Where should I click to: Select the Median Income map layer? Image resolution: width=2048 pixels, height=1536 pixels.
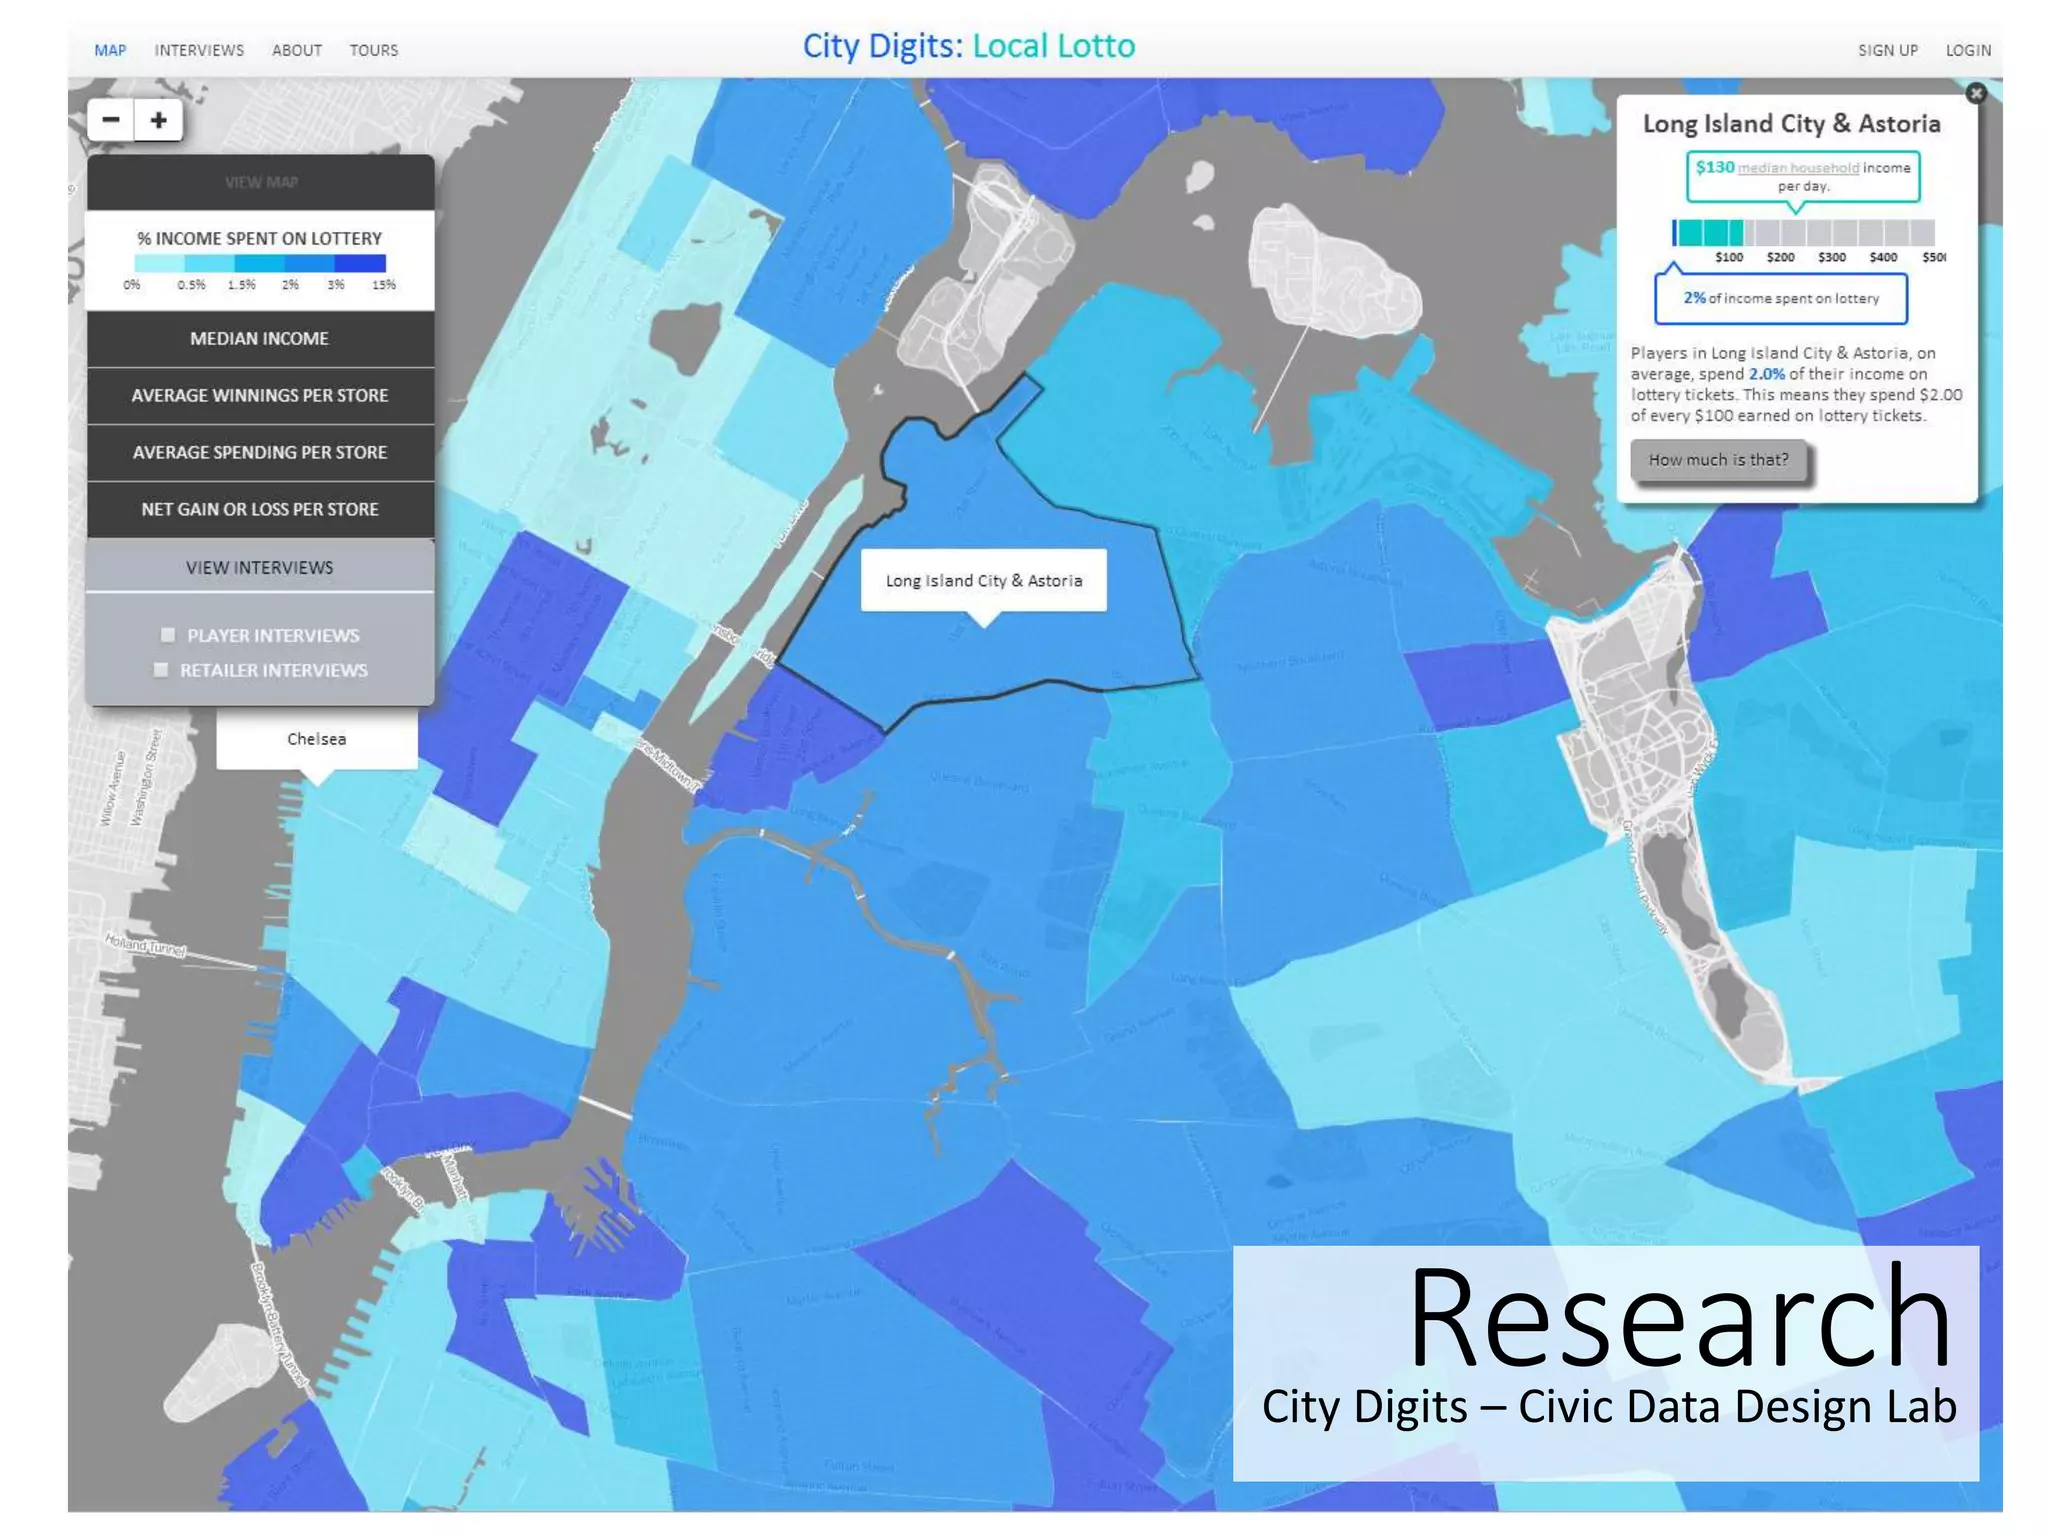click(x=261, y=339)
